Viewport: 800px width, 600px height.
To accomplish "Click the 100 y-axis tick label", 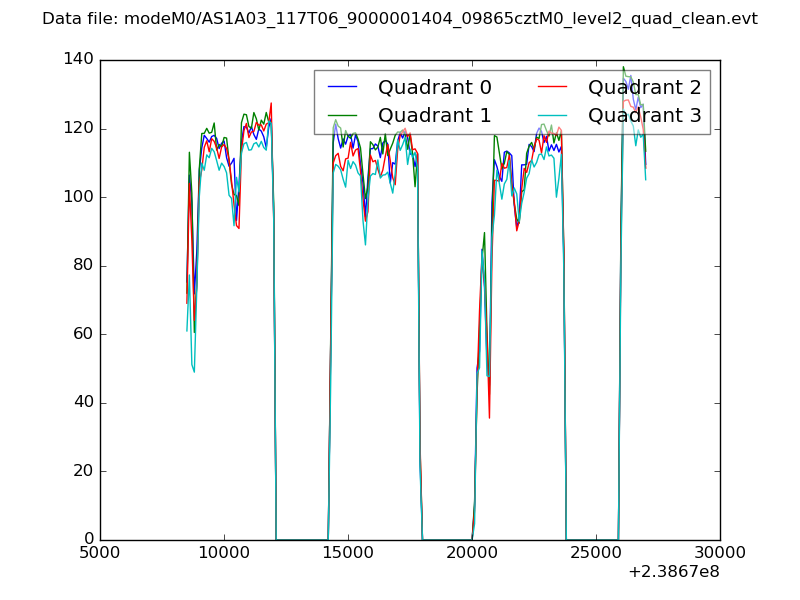I will 76,197.
